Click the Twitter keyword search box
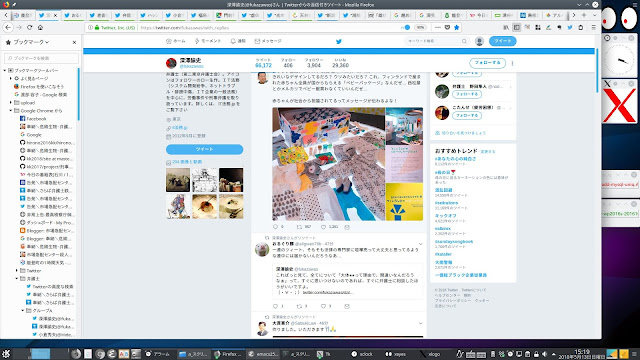The image size is (640, 360). (x=437, y=41)
